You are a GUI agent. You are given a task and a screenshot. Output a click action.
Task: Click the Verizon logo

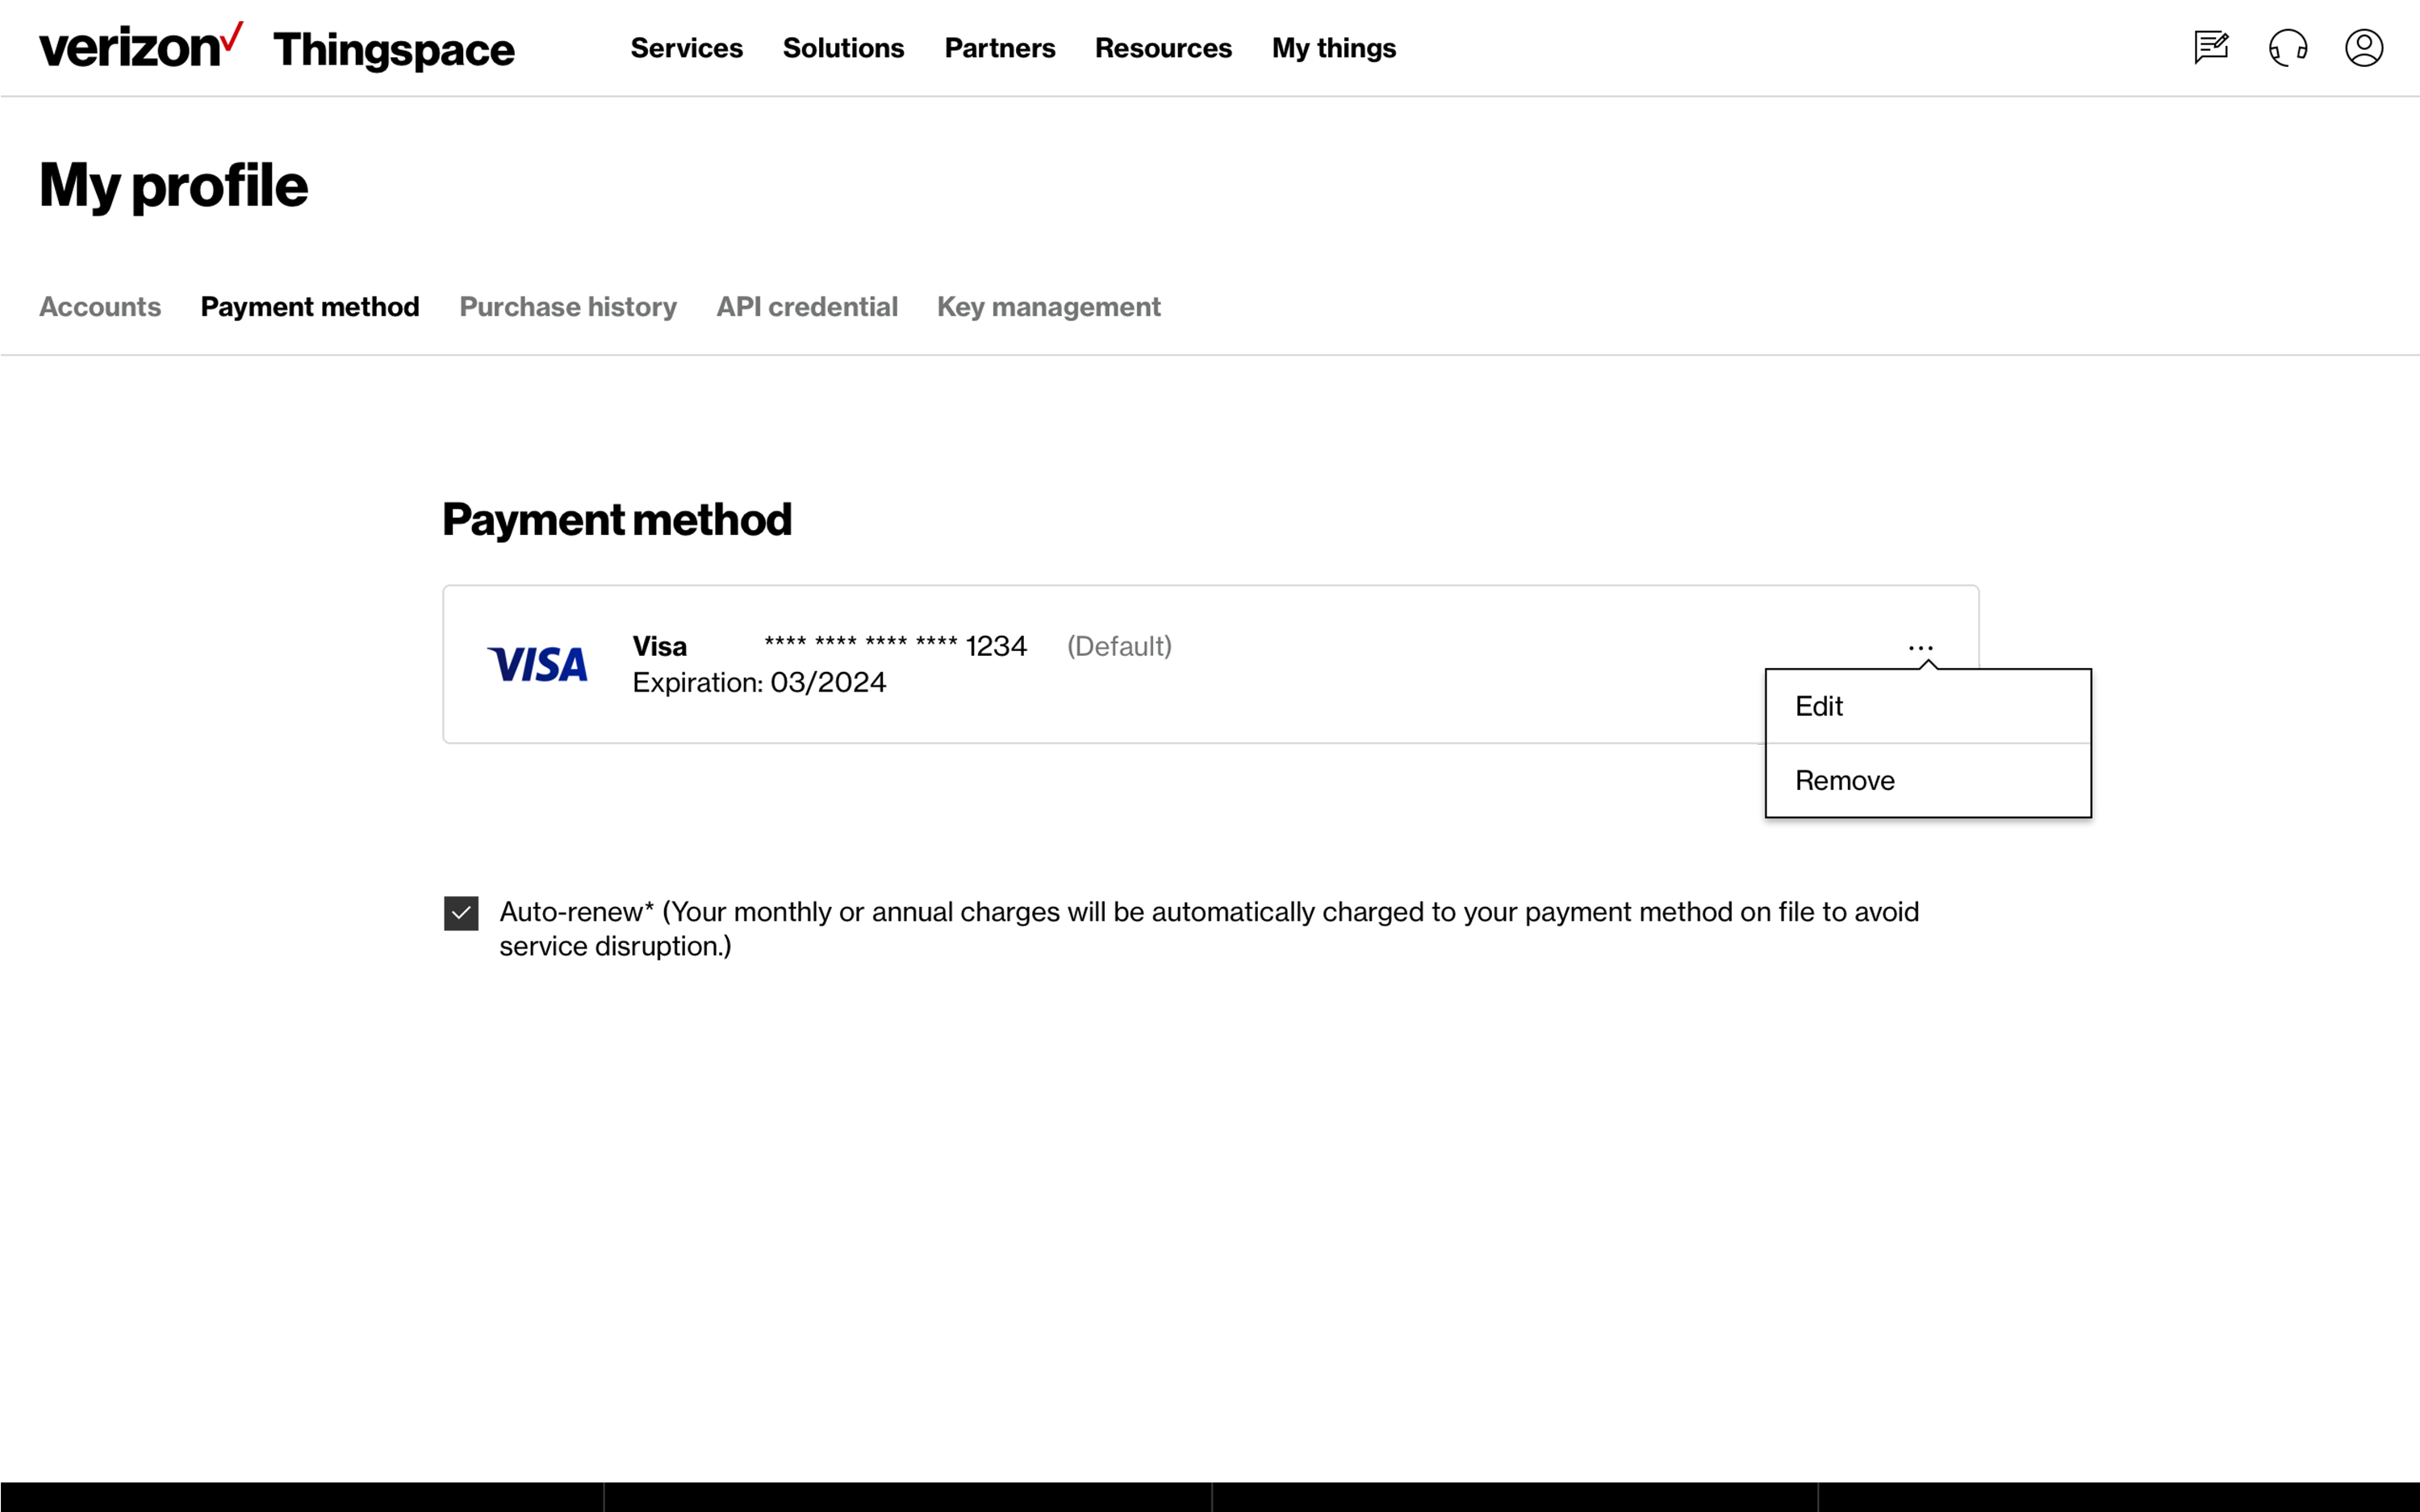pos(140,47)
